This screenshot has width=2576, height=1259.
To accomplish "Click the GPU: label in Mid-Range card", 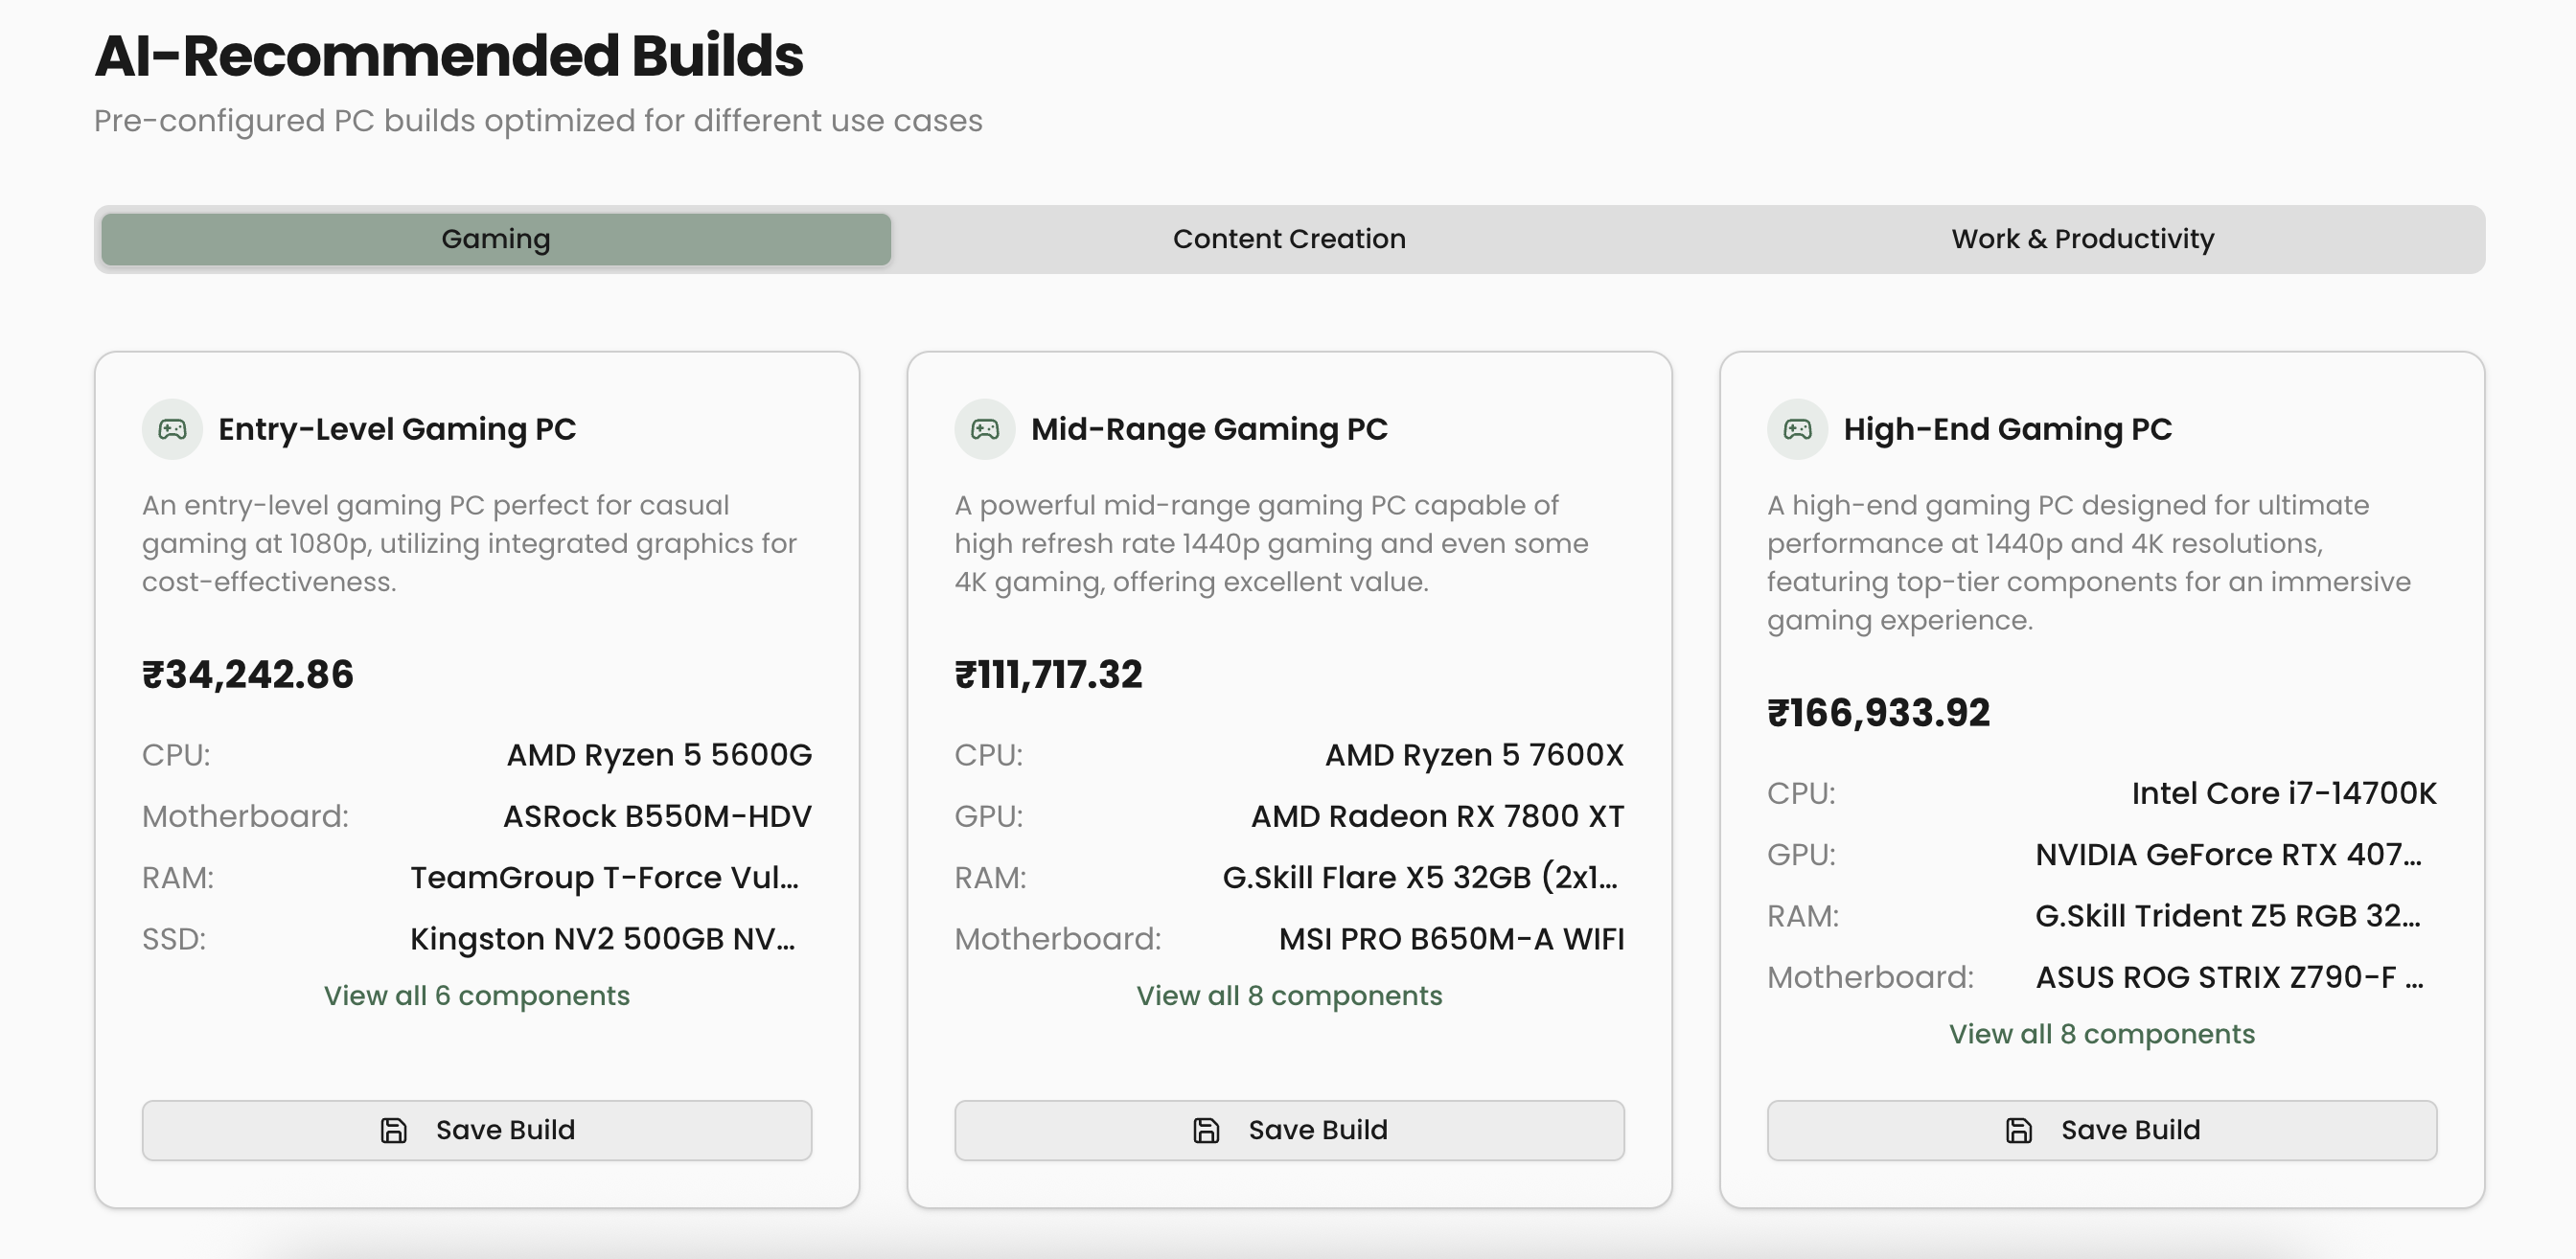I will 989,816.
